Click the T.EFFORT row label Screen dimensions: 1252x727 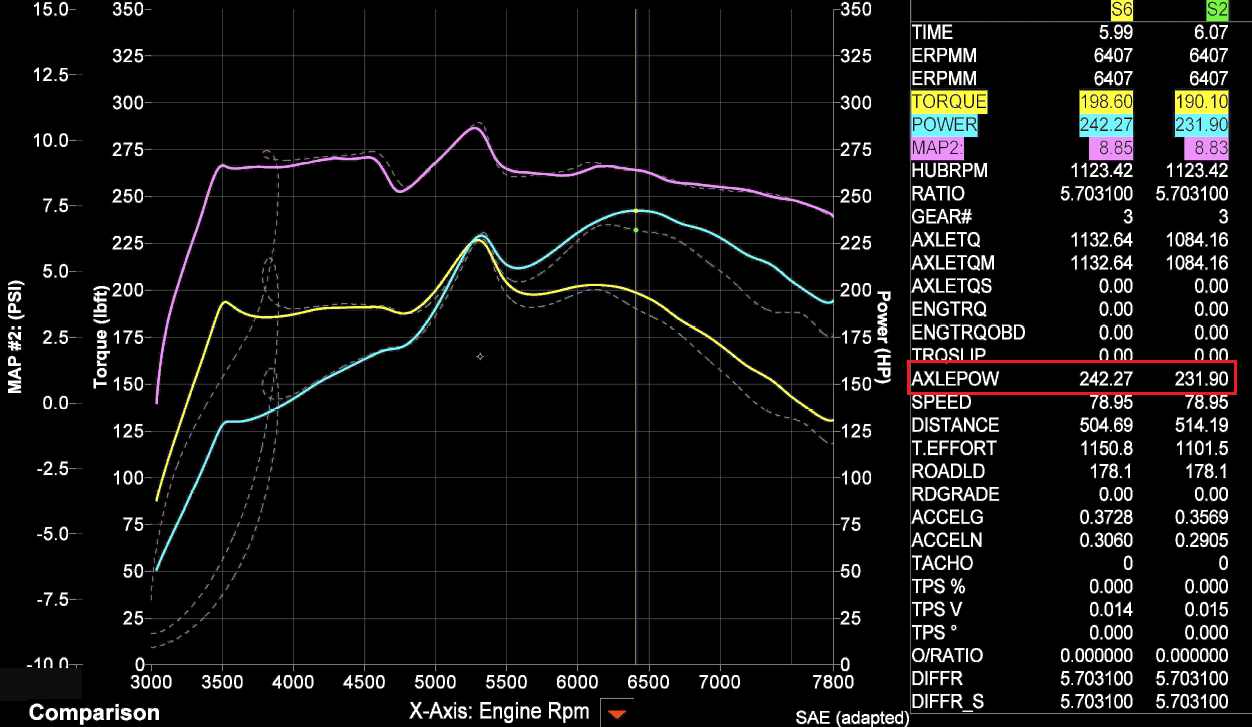click(955, 448)
